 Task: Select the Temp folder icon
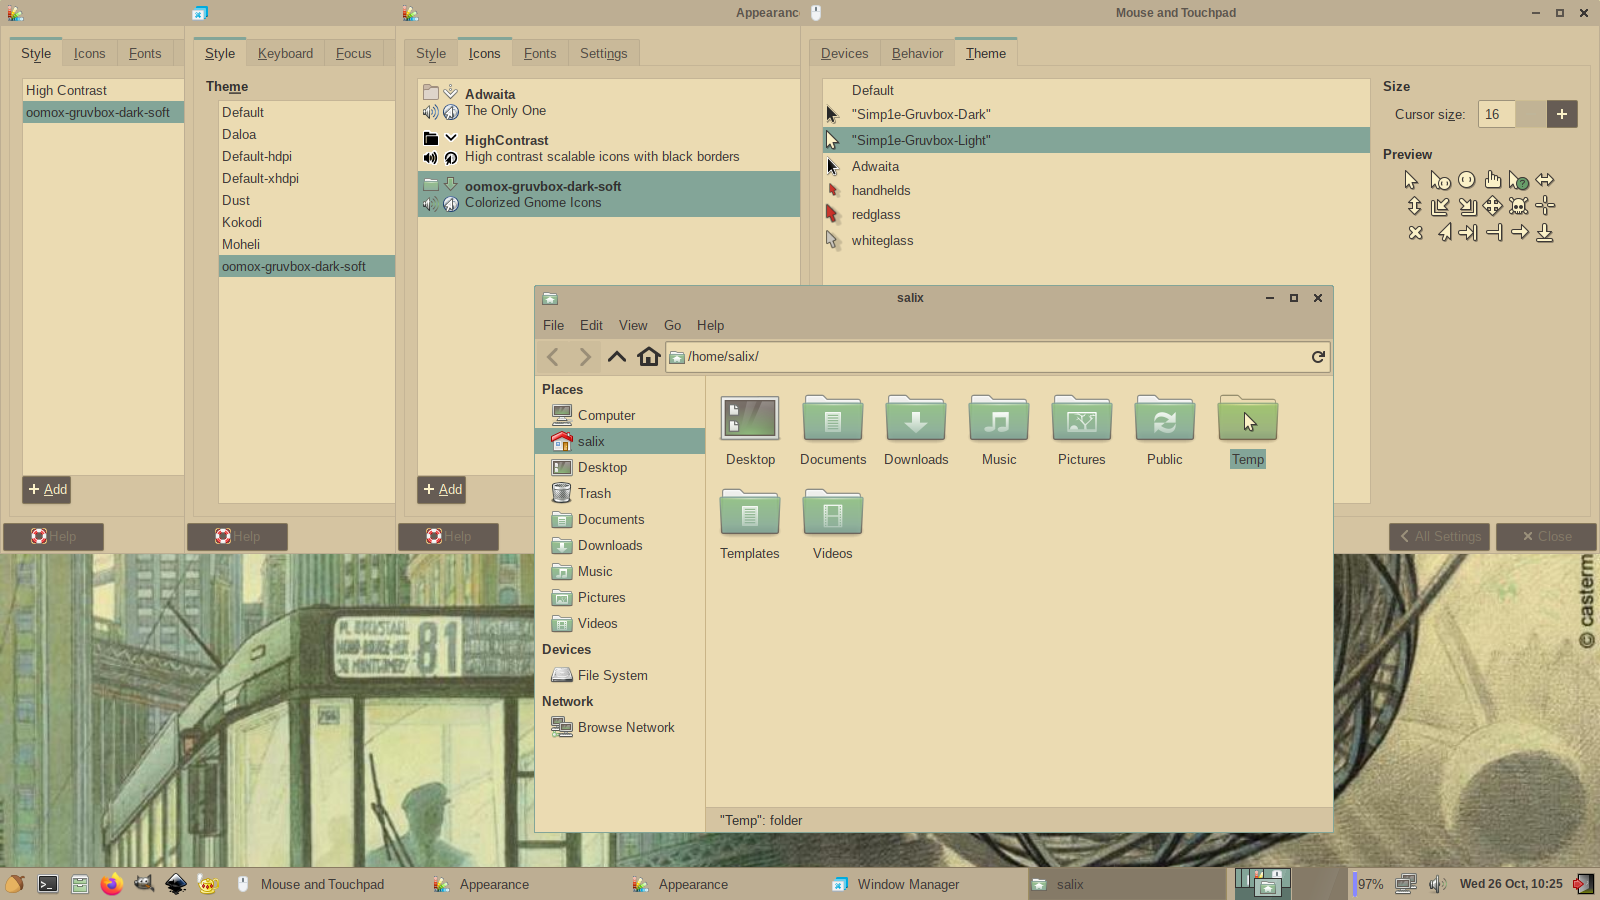[x=1247, y=419]
